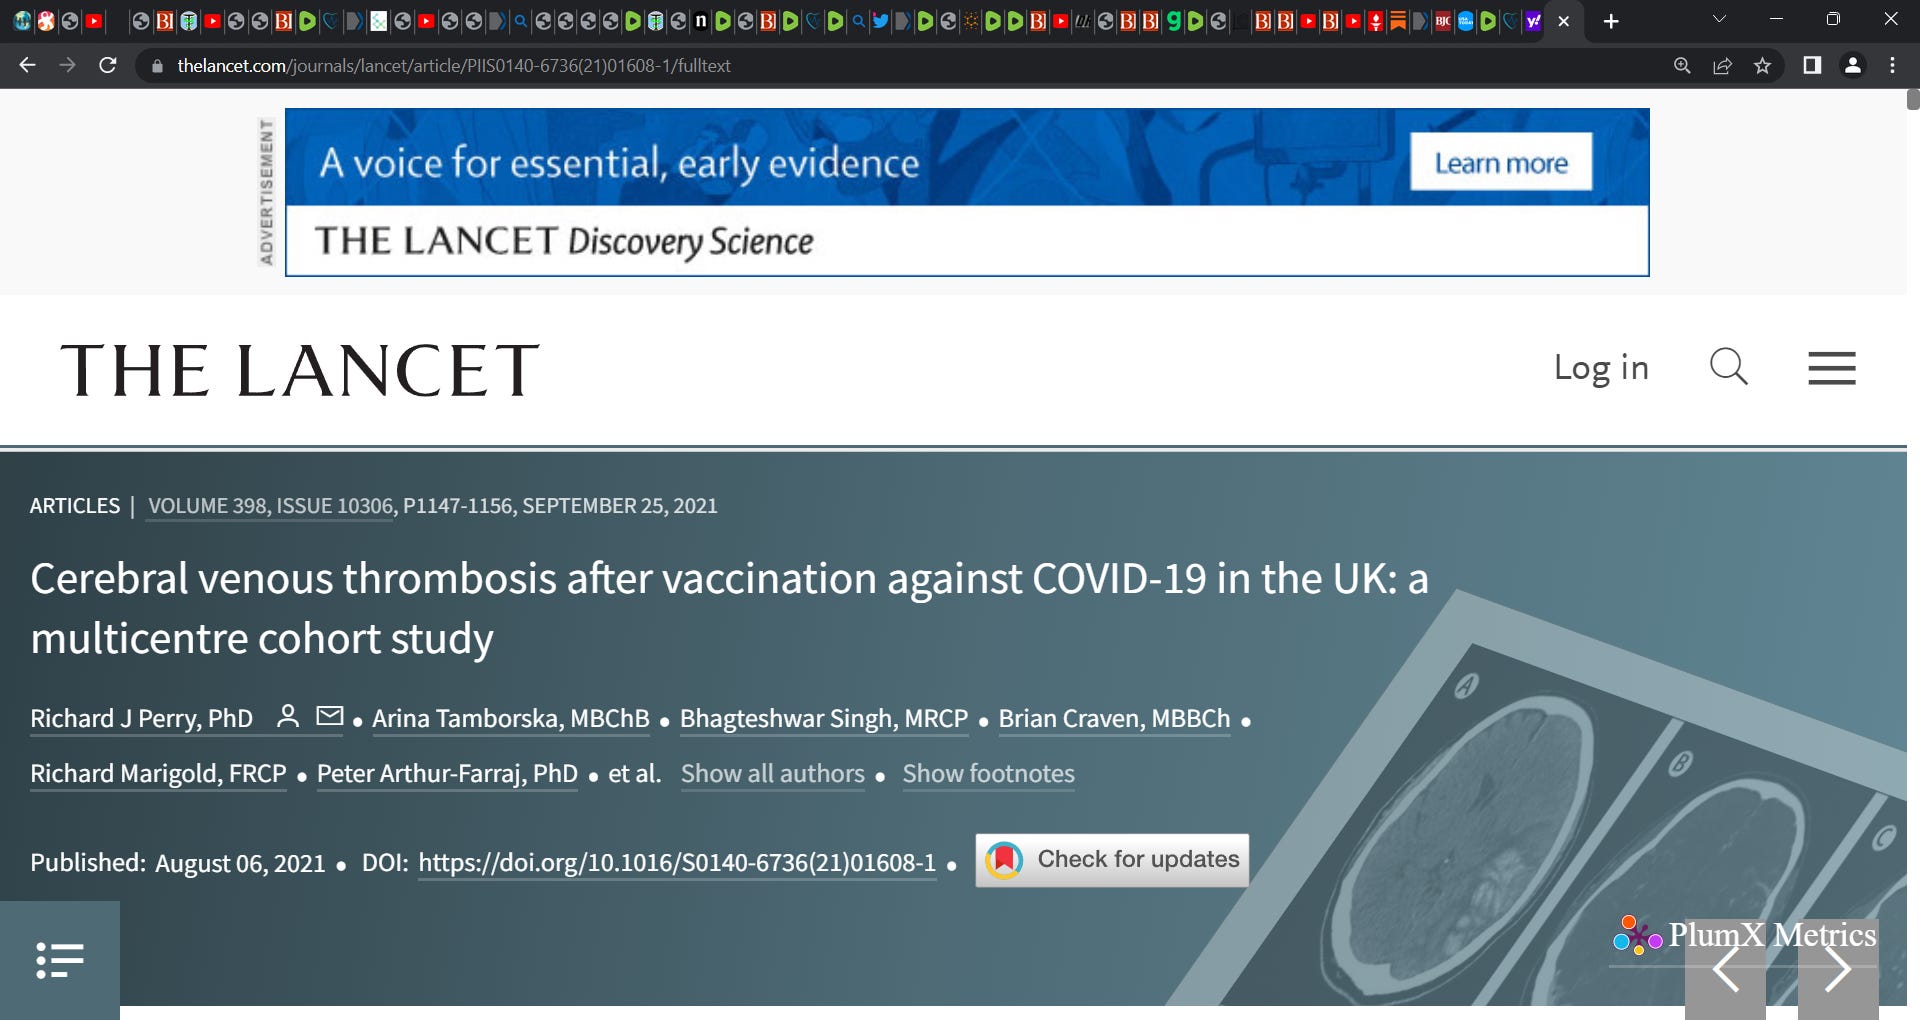Close the current active tab
The height and width of the screenshot is (1020, 1920).
(x=1564, y=21)
